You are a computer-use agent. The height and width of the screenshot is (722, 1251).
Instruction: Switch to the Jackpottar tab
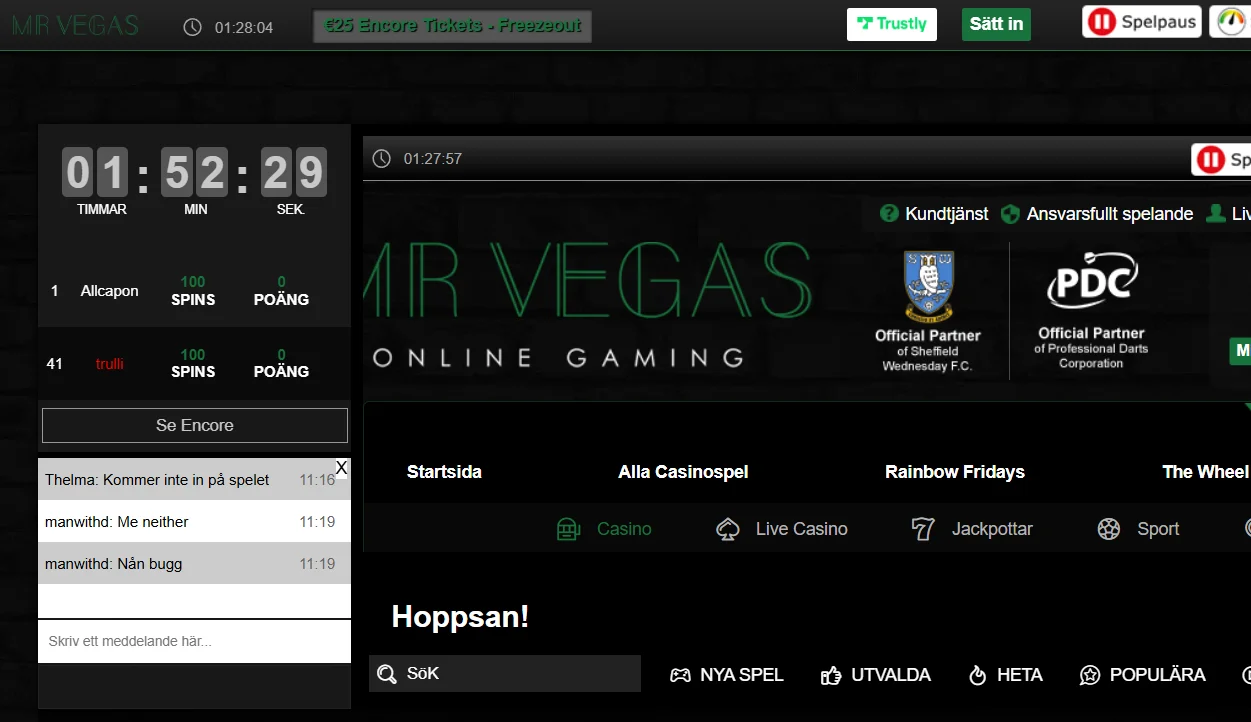coord(972,529)
